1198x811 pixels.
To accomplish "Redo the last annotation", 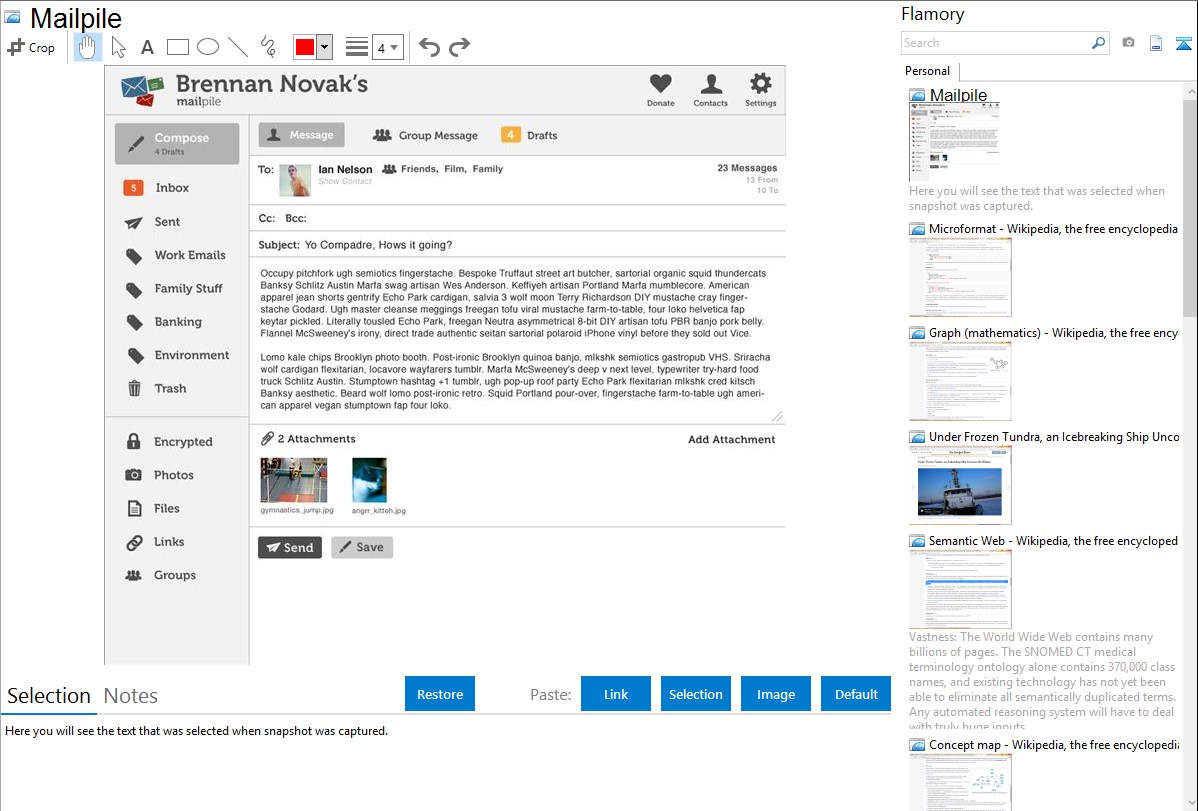I will (x=459, y=47).
